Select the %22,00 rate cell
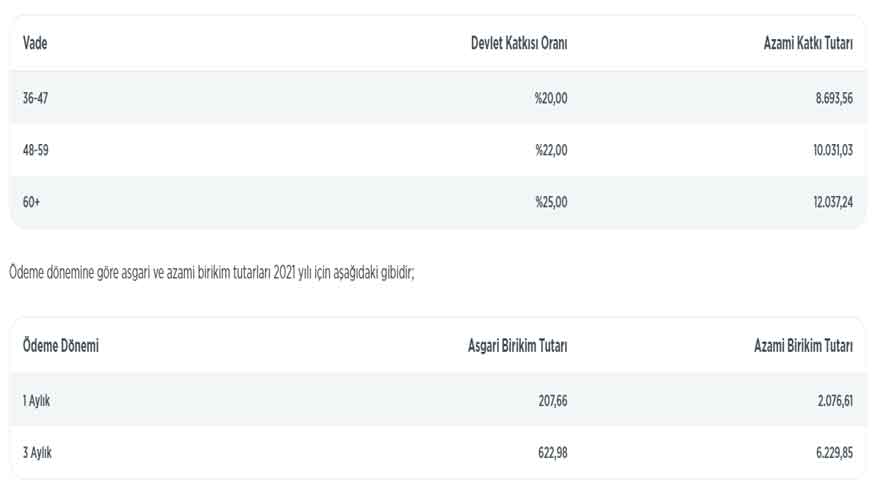The image size is (880, 495). (x=551, y=150)
